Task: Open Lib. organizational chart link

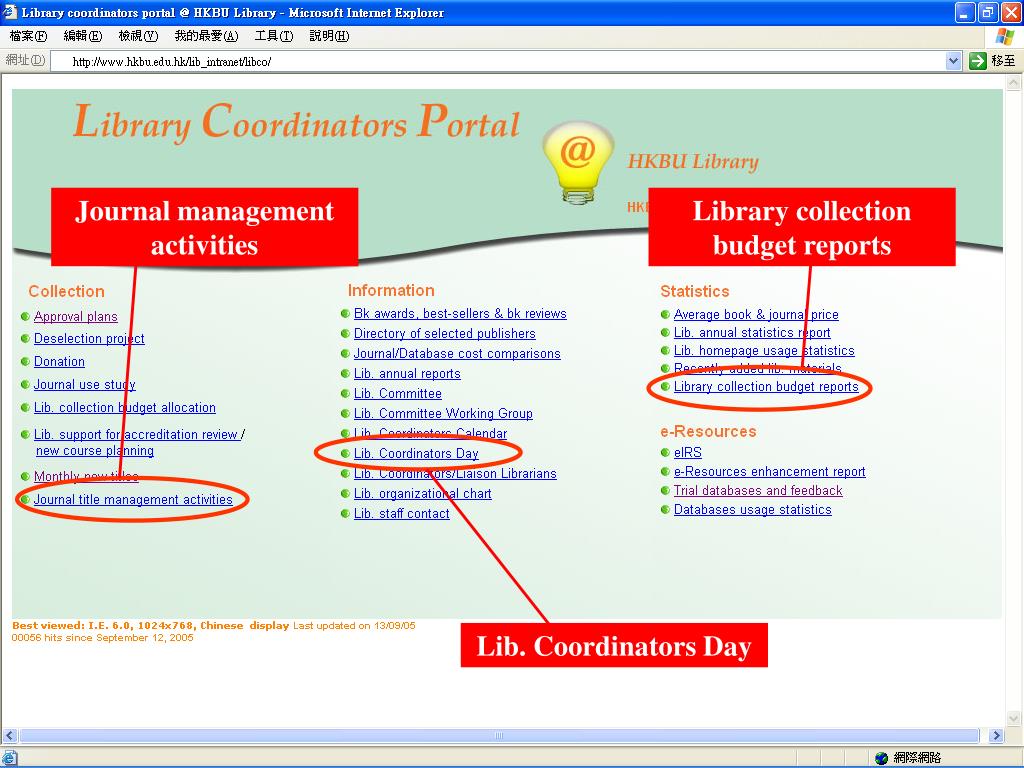Action: [x=423, y=494]
